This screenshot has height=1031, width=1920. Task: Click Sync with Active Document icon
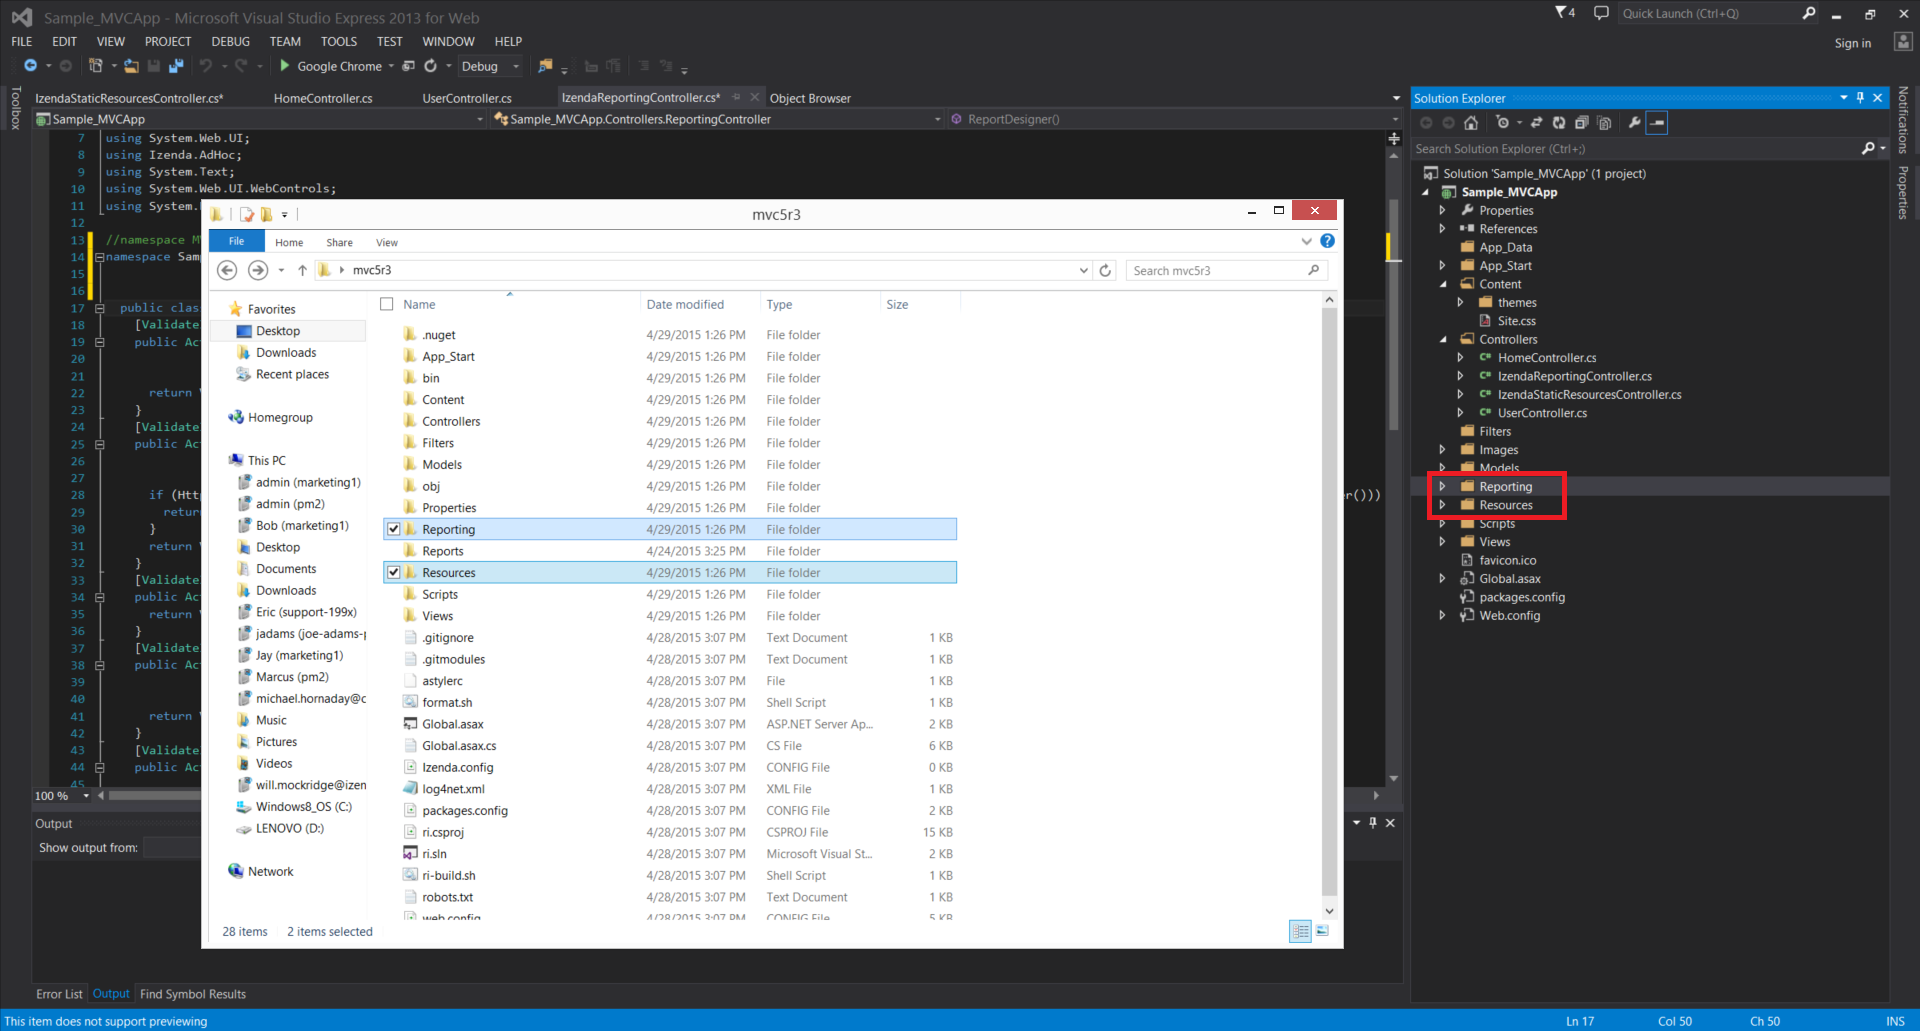1536,123
